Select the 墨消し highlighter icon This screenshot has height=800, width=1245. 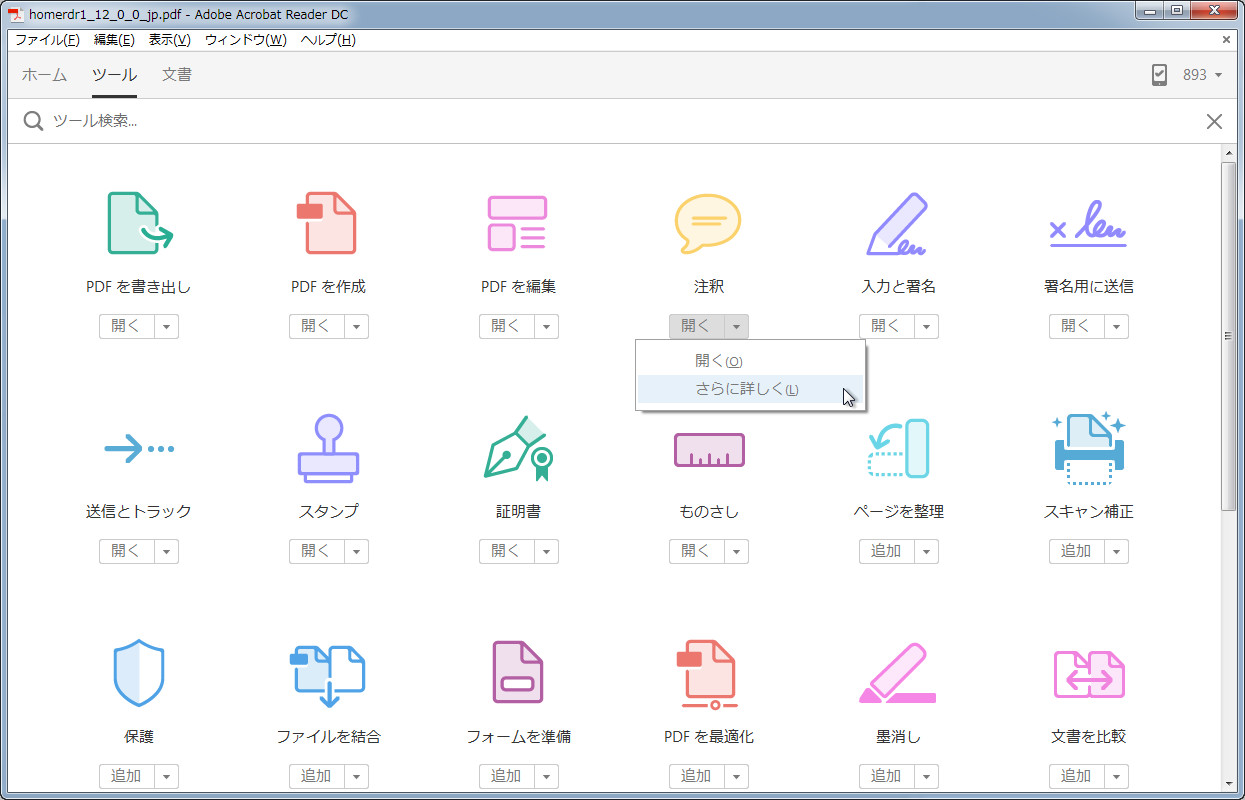[898, 673]
